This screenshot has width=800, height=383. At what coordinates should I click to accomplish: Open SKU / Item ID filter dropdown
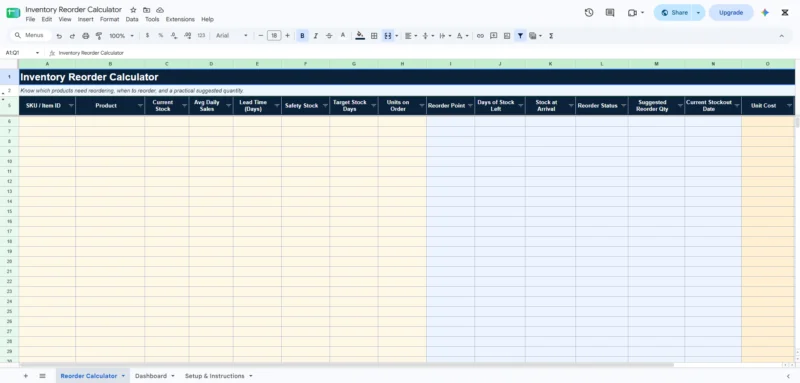[71, 106]
